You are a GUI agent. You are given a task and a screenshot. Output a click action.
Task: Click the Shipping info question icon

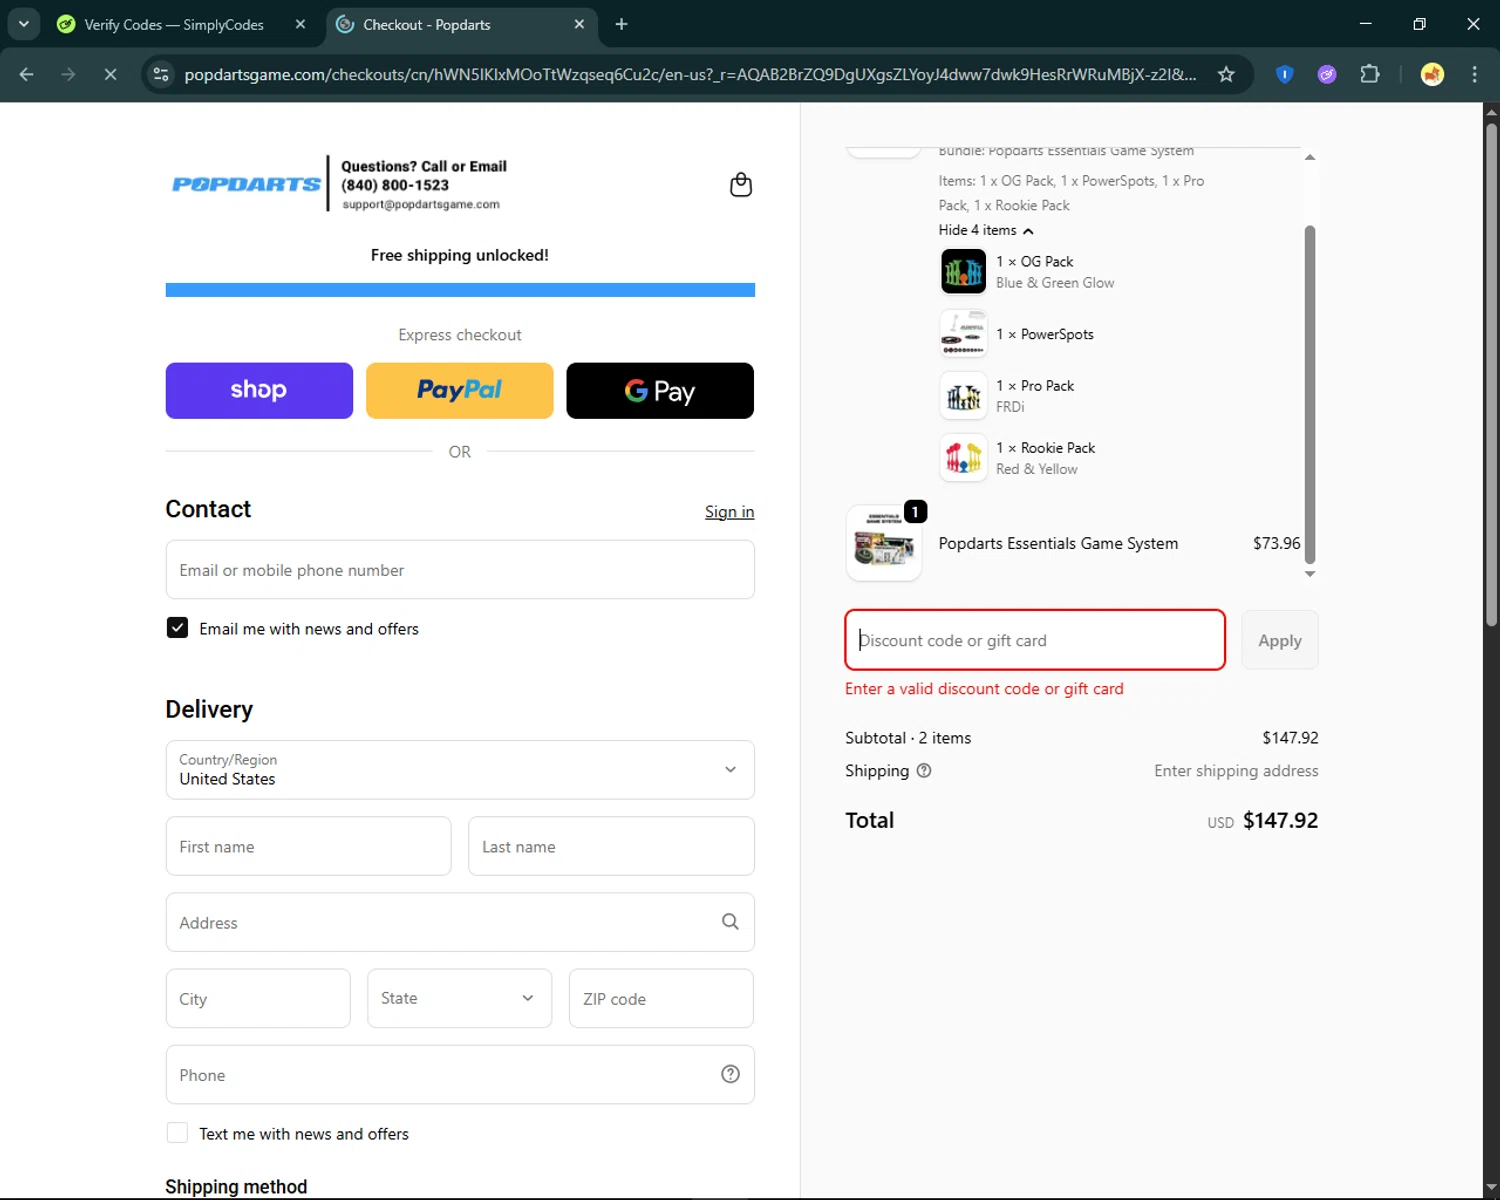coord(924,771)
